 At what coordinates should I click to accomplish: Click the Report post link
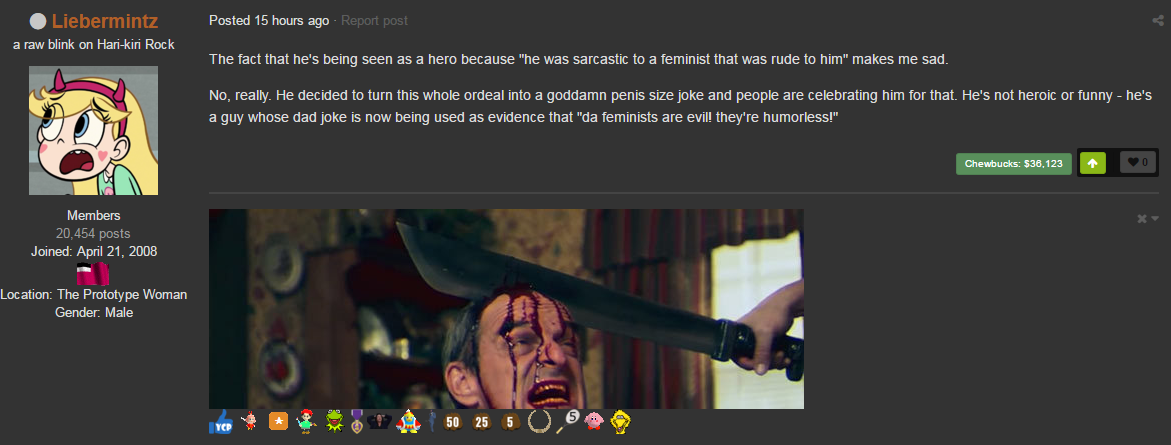coord(374,21)
